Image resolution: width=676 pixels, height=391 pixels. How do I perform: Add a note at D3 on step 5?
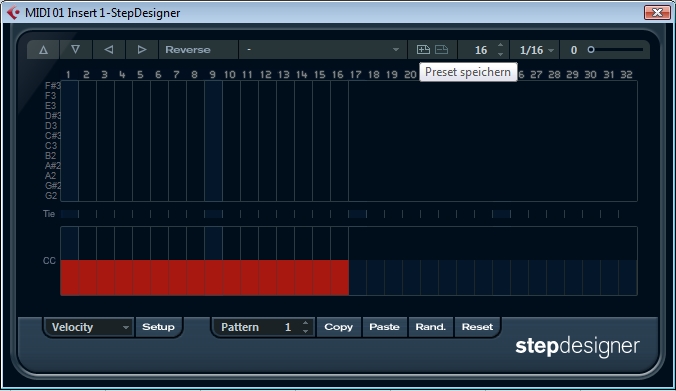tap(141, 126)
